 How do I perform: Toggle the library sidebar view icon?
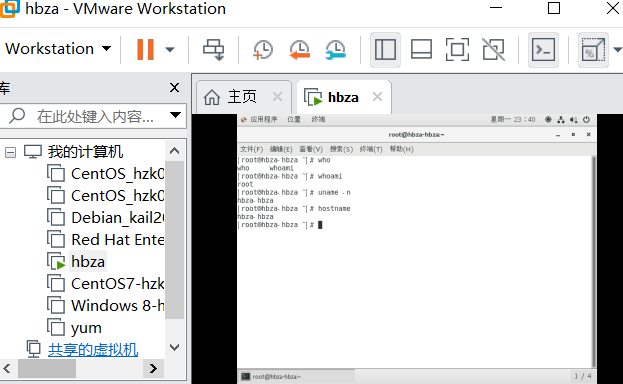(x=385, y=50)
